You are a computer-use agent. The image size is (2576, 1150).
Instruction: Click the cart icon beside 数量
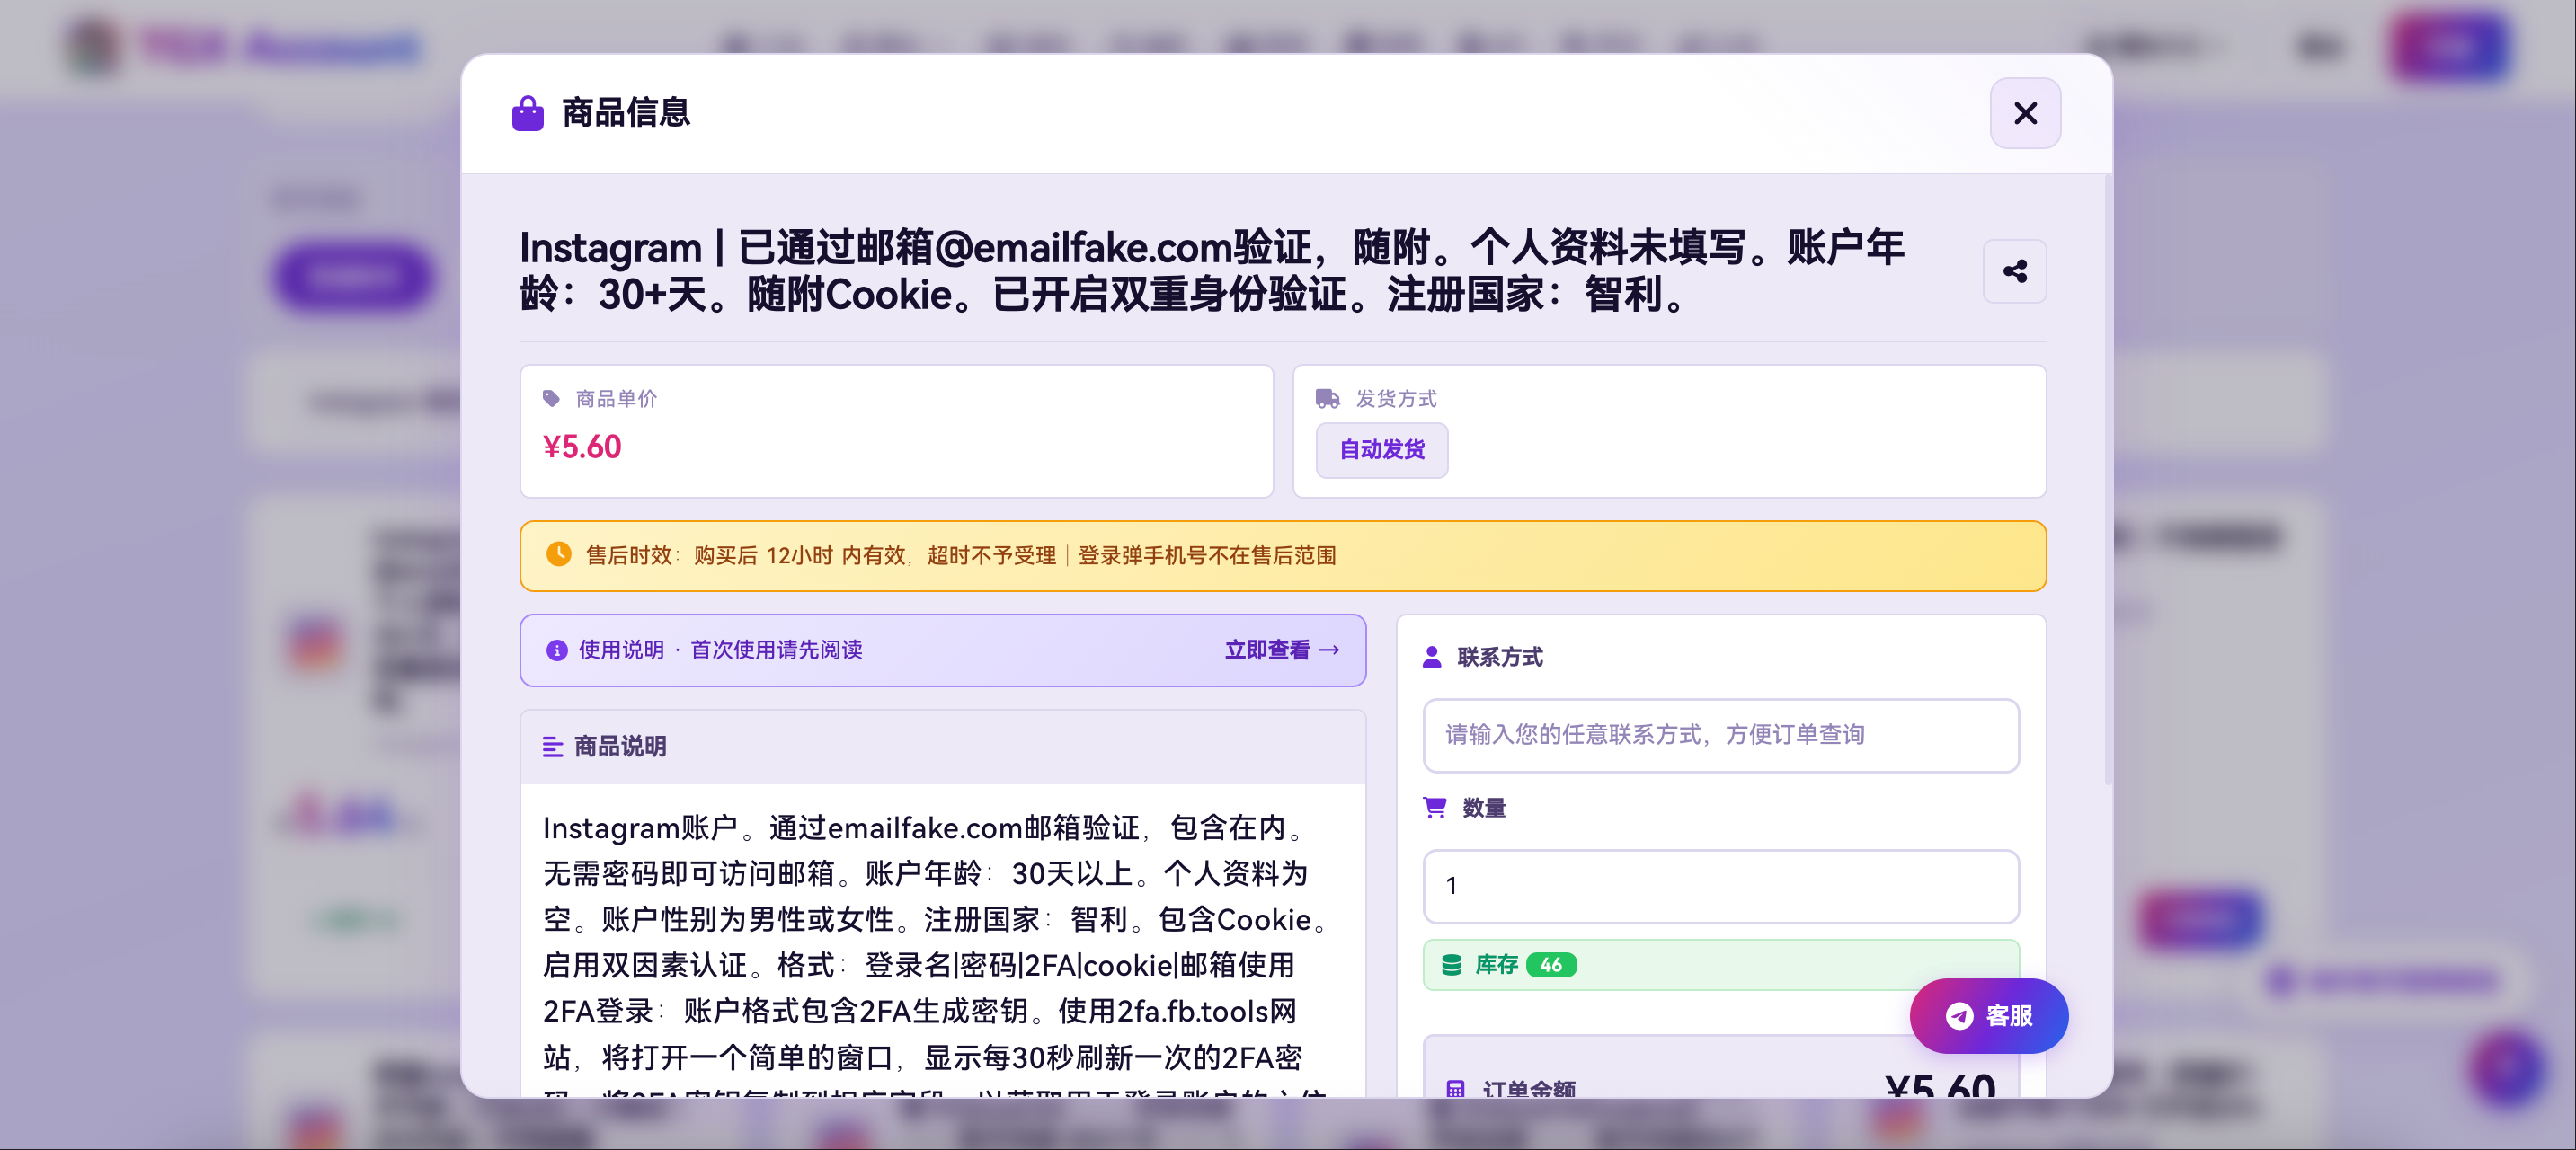(1434, 807)
